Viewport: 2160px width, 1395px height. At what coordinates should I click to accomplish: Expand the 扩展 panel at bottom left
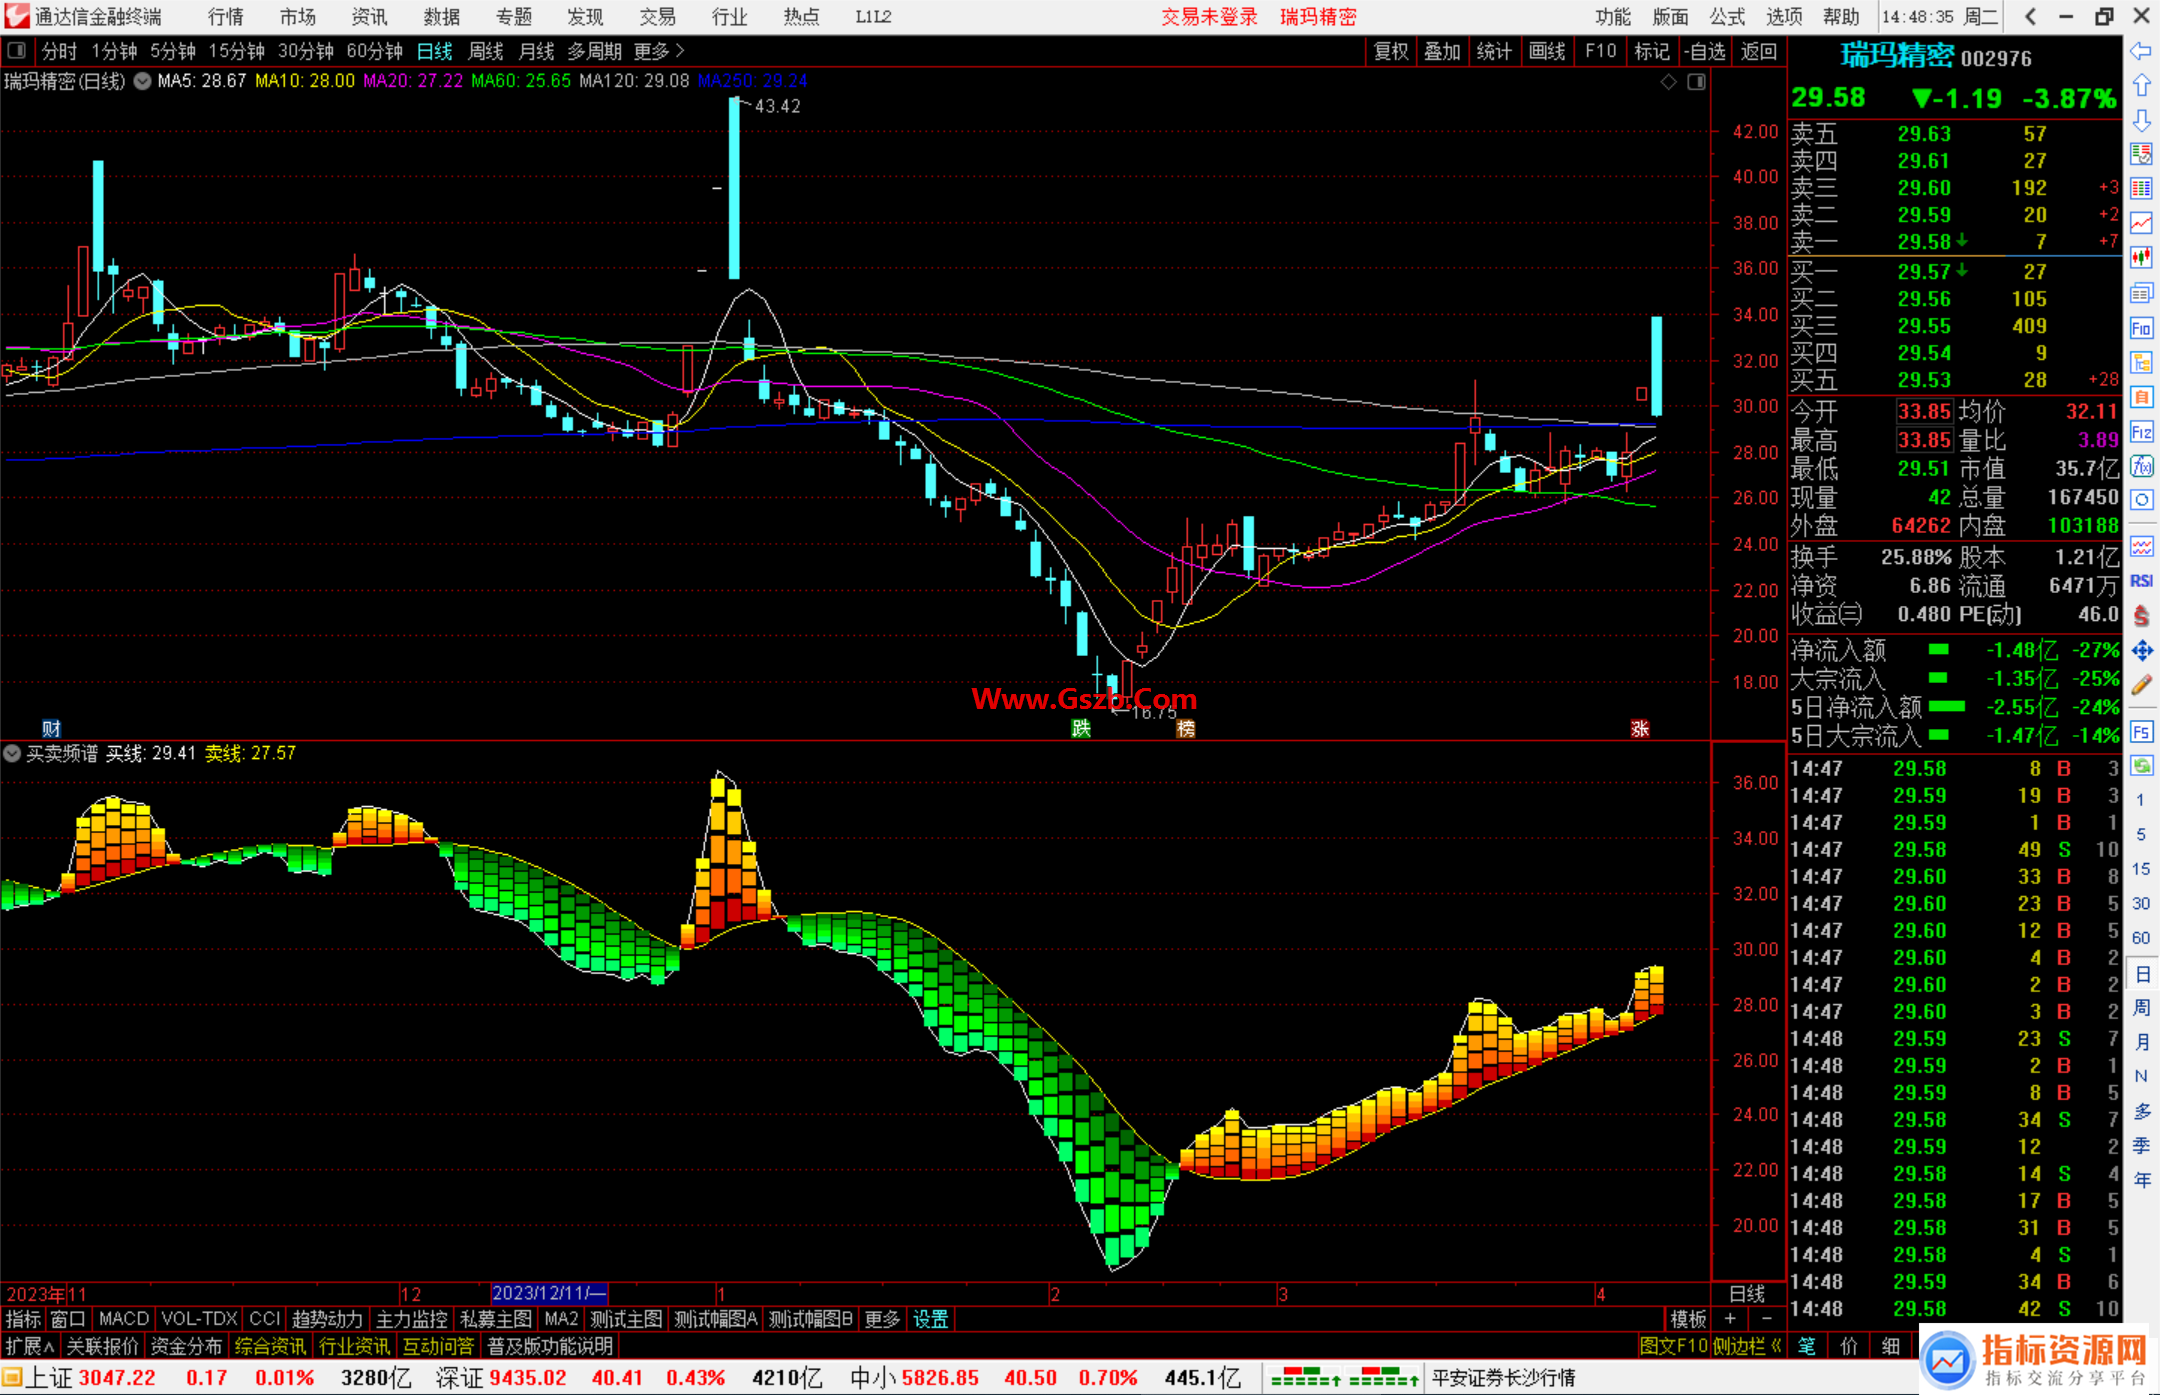(30, 1346)
